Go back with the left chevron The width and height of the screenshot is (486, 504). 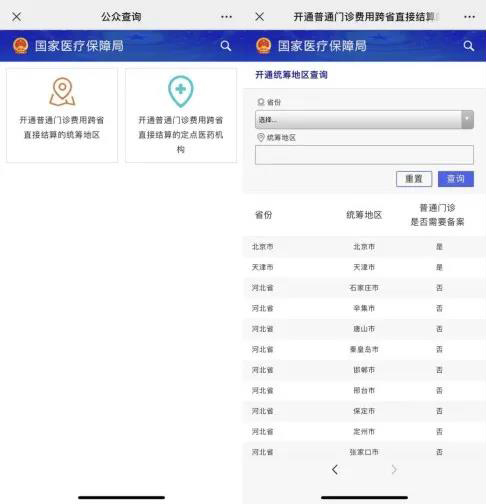335,470
